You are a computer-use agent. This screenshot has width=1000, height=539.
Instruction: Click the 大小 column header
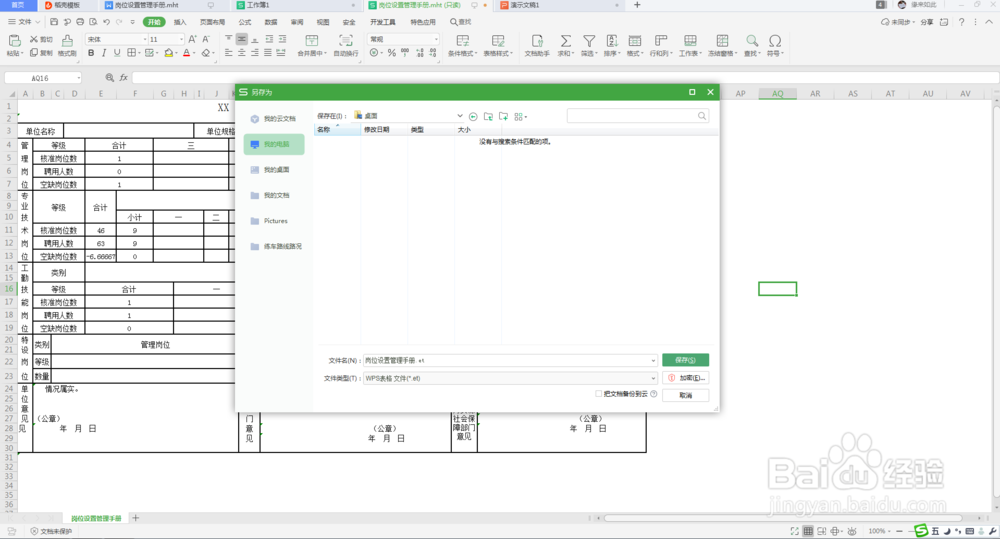478,129
